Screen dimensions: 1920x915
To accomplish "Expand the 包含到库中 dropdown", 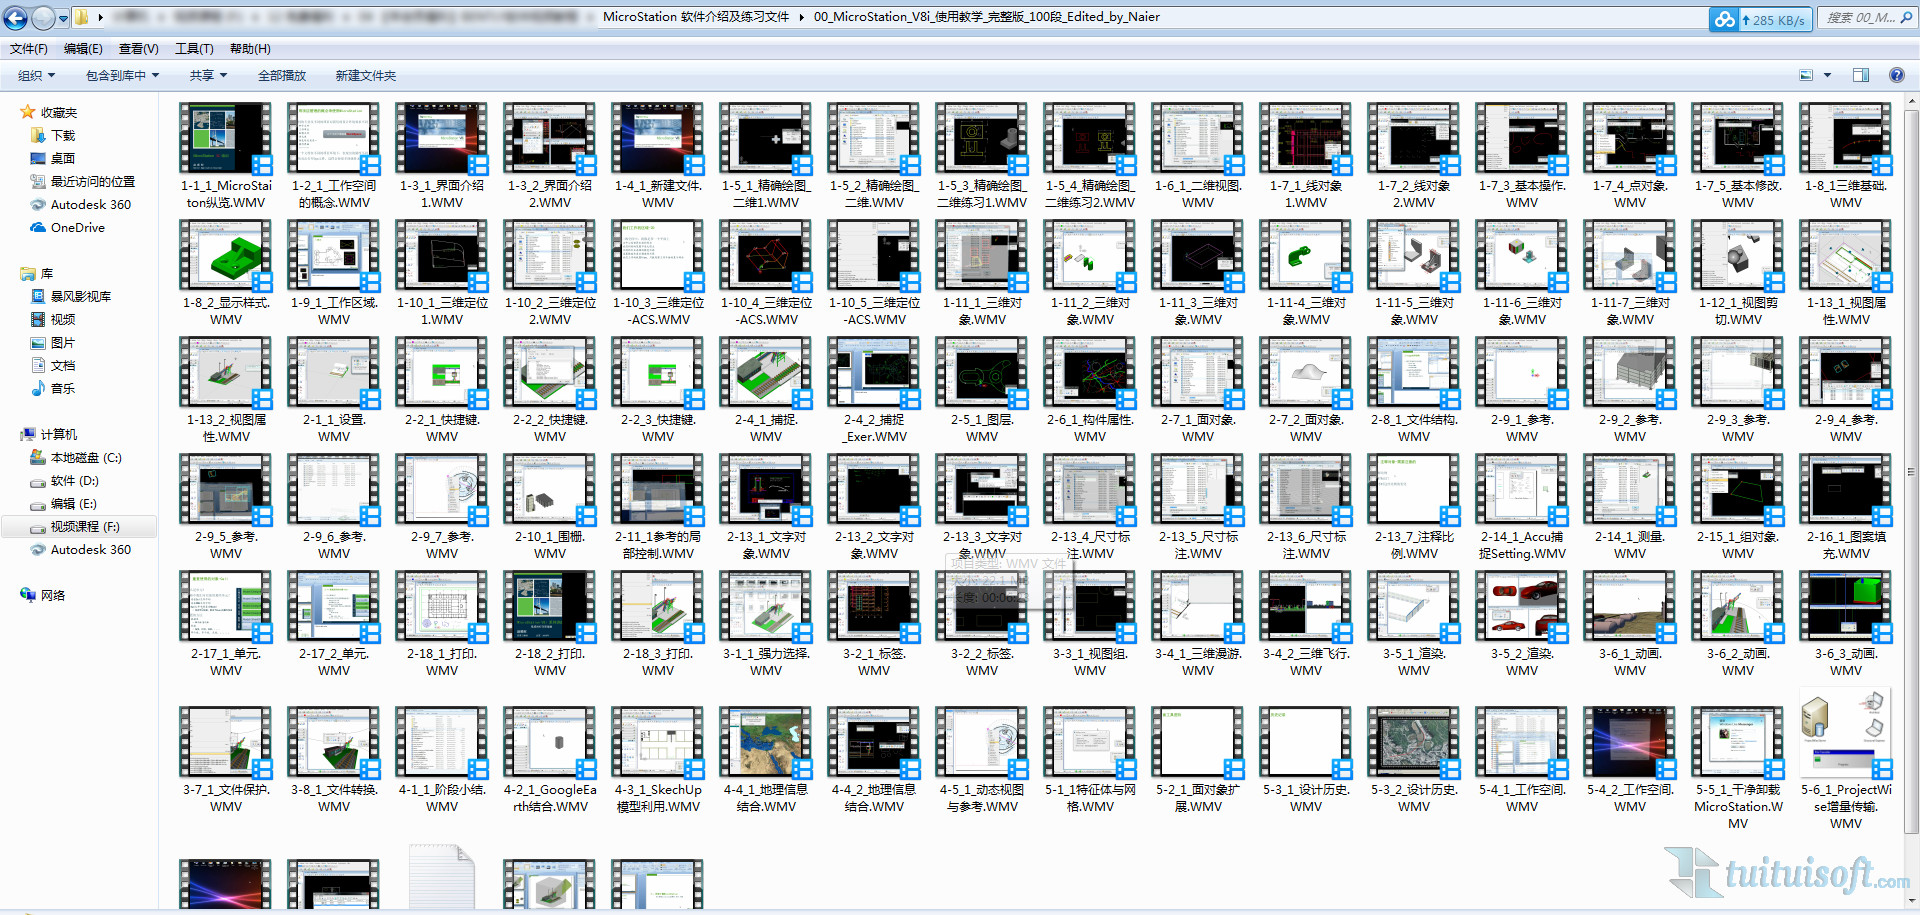I will point(122,76).
